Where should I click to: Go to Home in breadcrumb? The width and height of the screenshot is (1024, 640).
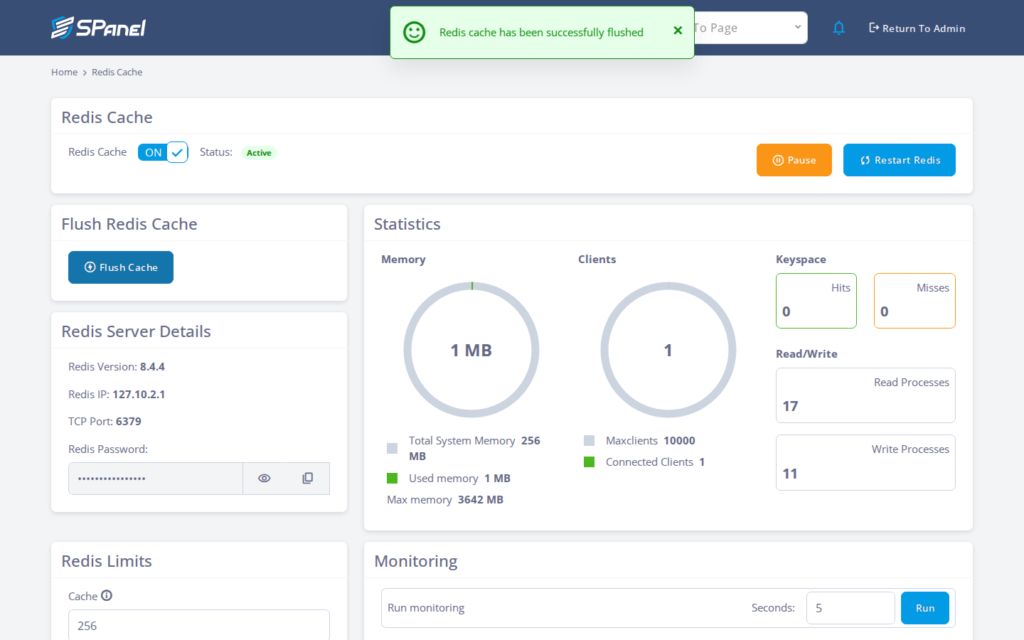pos(64,72)
